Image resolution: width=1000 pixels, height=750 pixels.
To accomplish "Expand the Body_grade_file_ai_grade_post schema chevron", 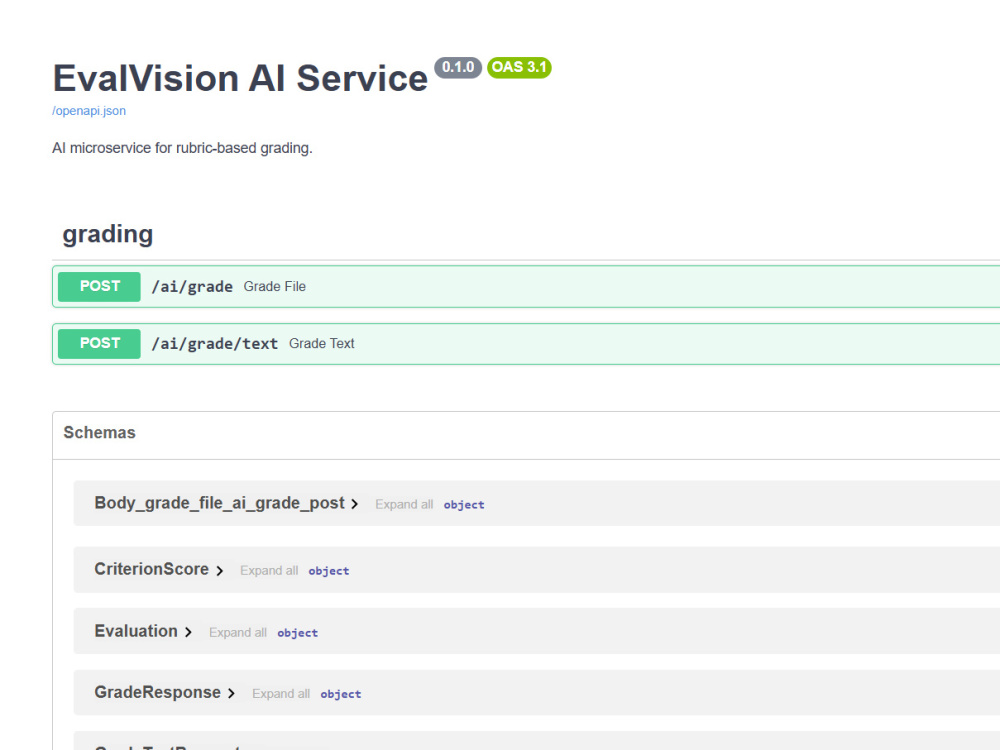I will [355, 504].
